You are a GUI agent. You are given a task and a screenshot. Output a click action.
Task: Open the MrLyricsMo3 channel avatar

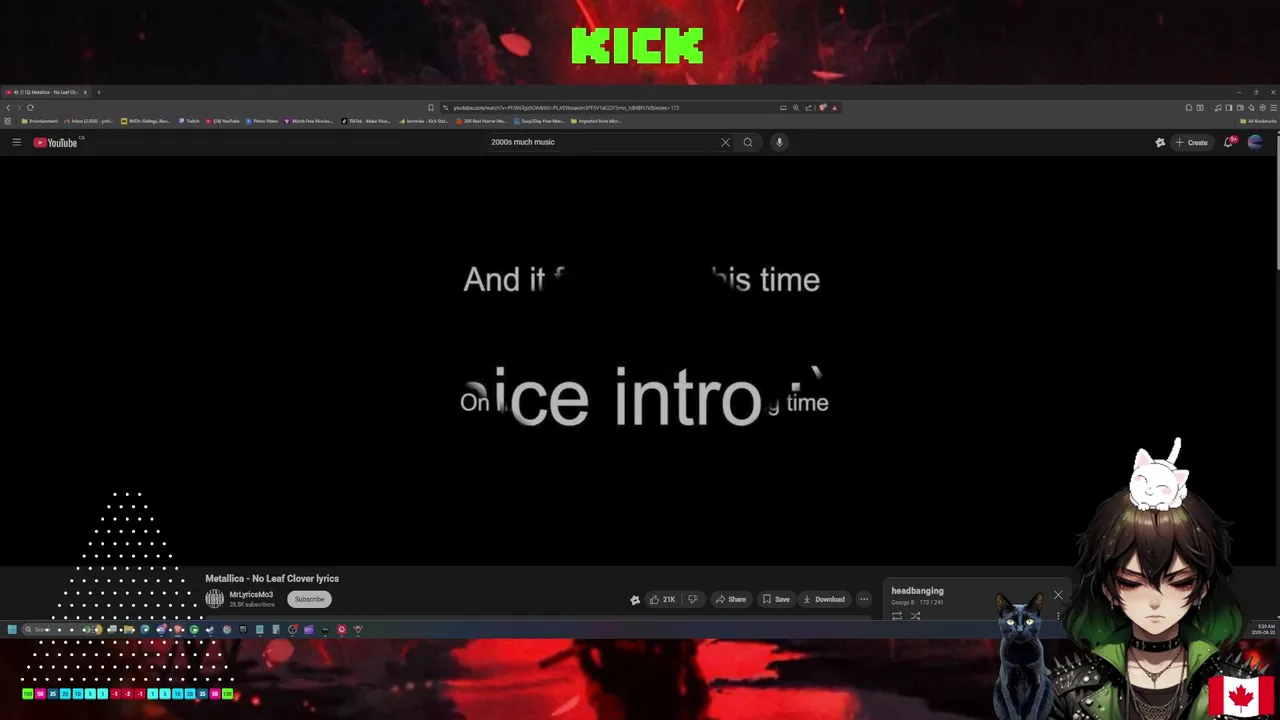[x=214, y=598]
